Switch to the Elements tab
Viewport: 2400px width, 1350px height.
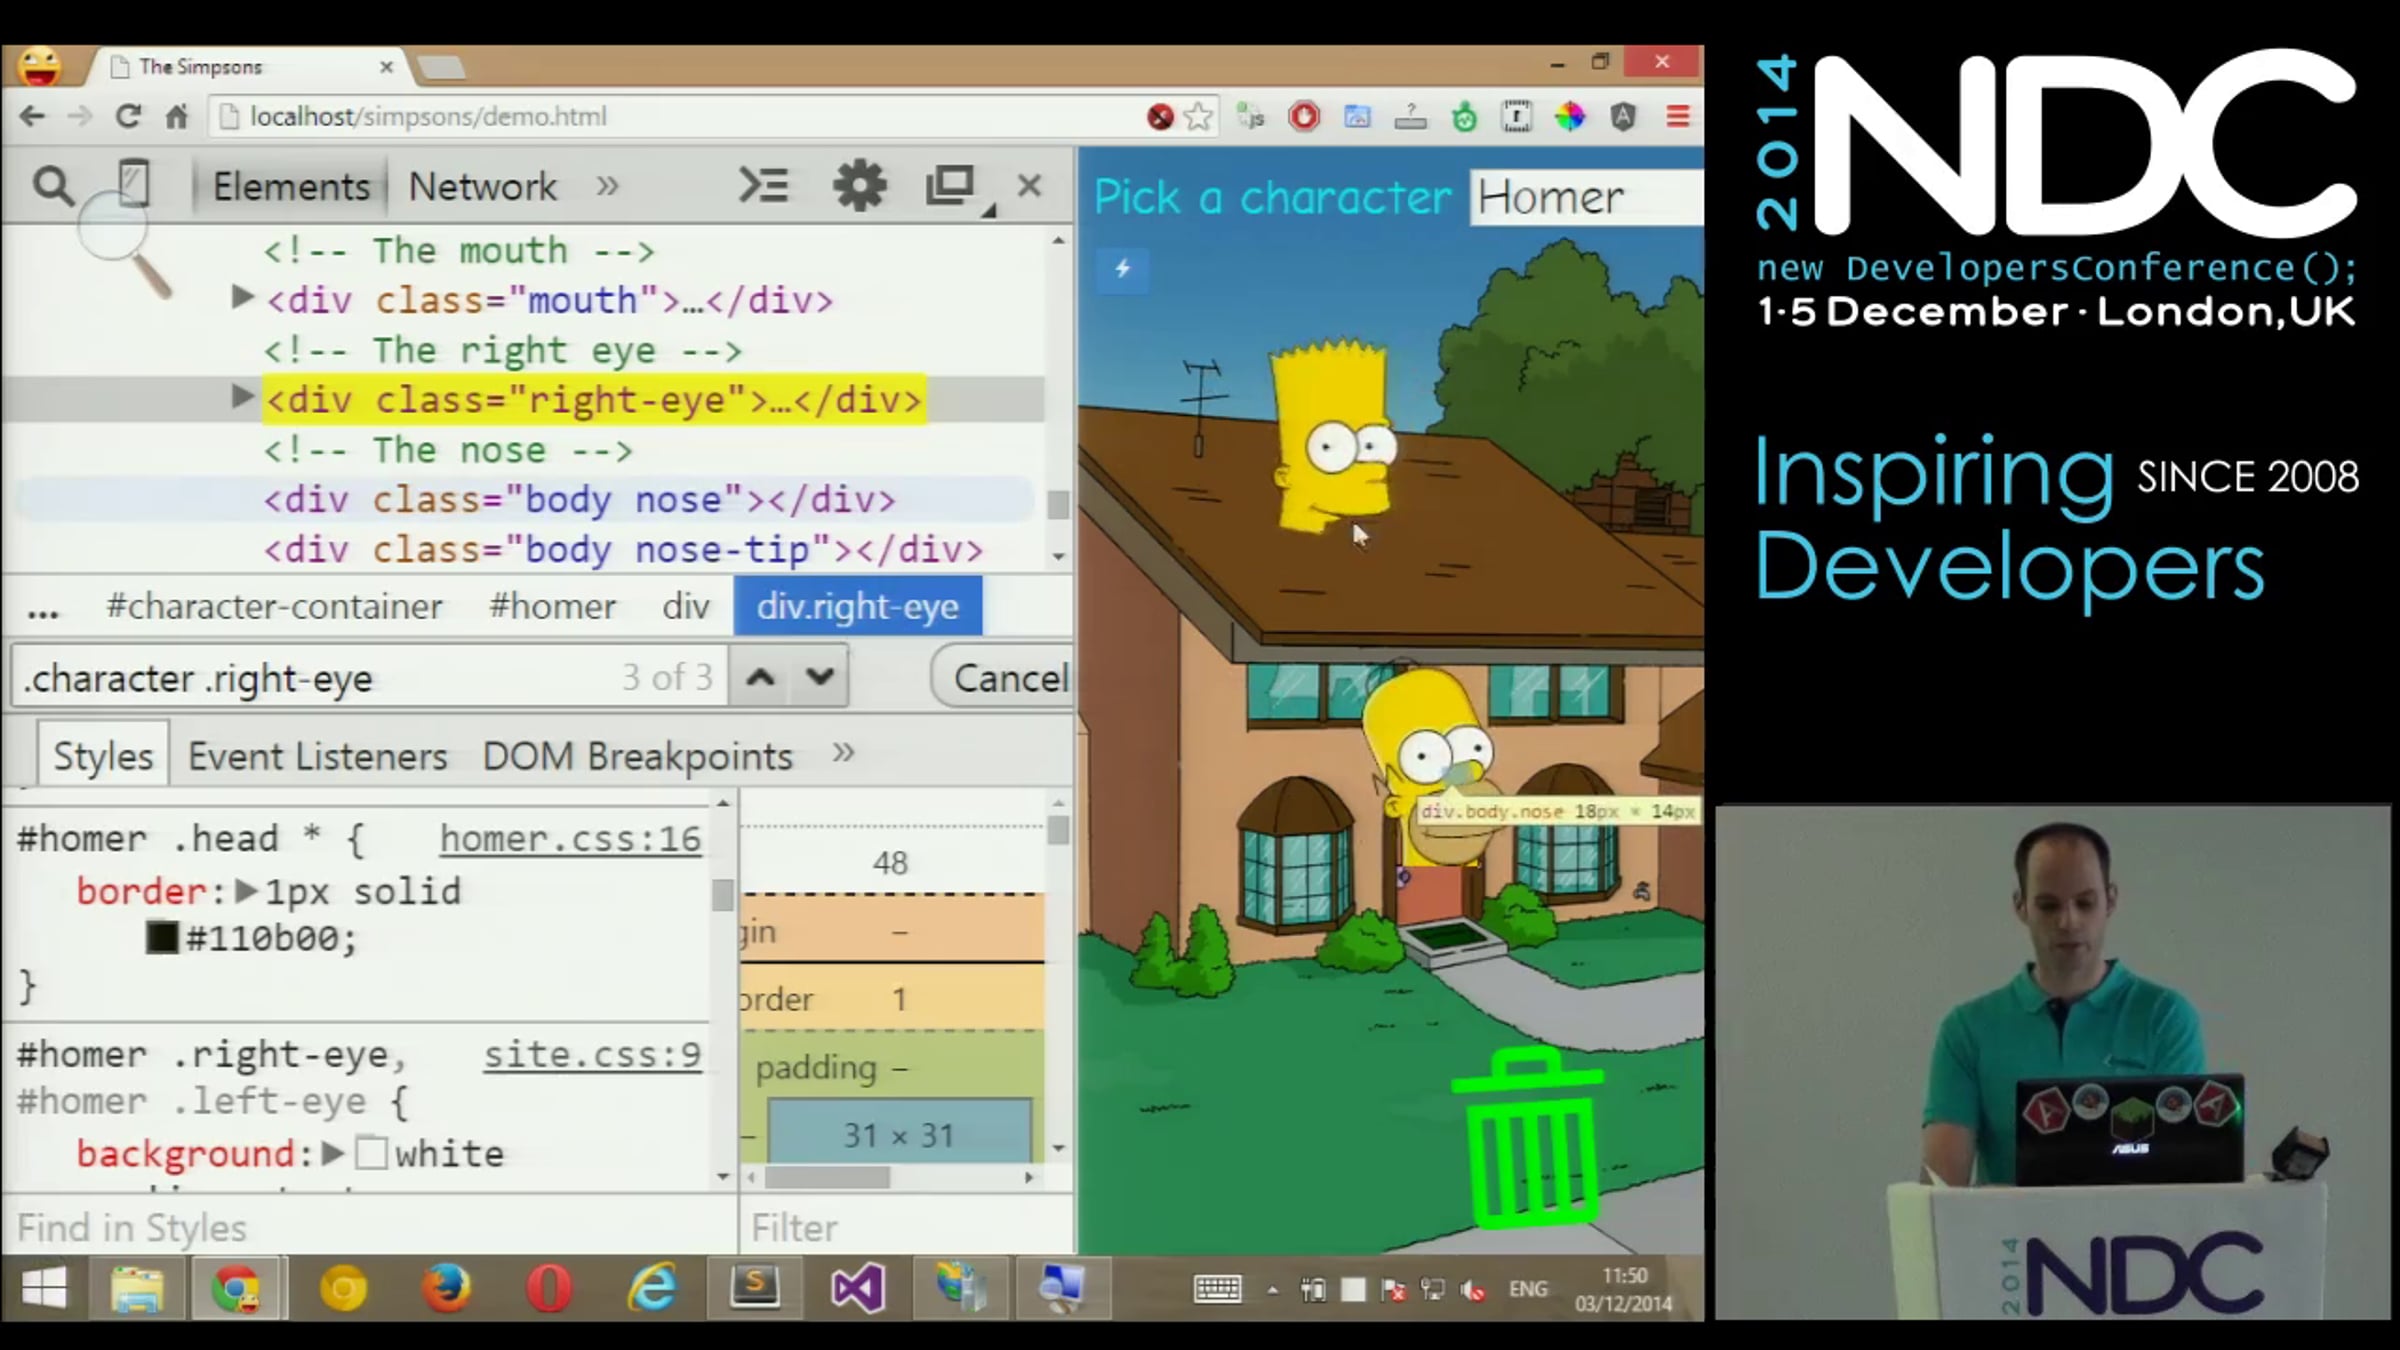click(291, 187)
